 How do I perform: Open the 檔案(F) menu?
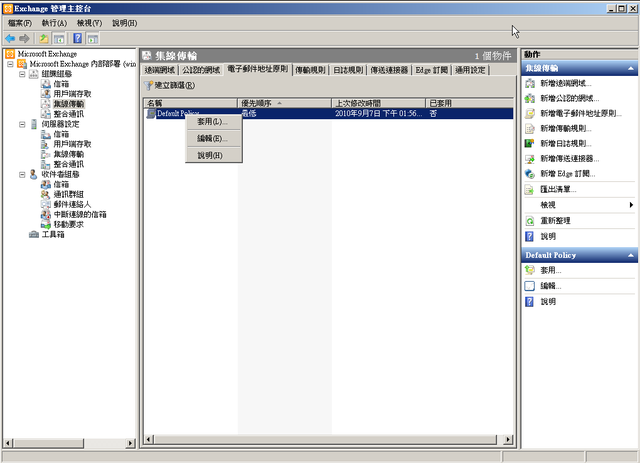click(20, 23)
